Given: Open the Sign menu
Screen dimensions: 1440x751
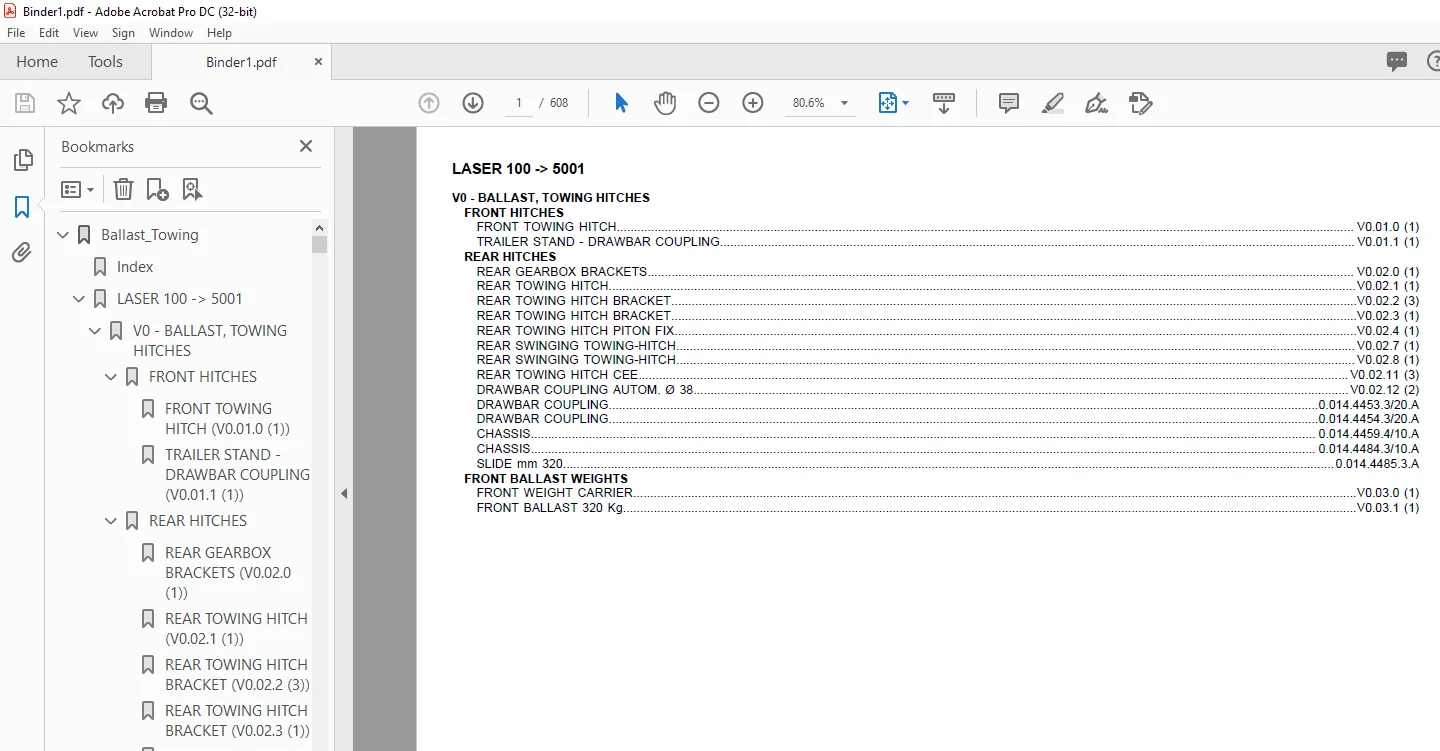Looking at the screenshot, I should (123, 33).
